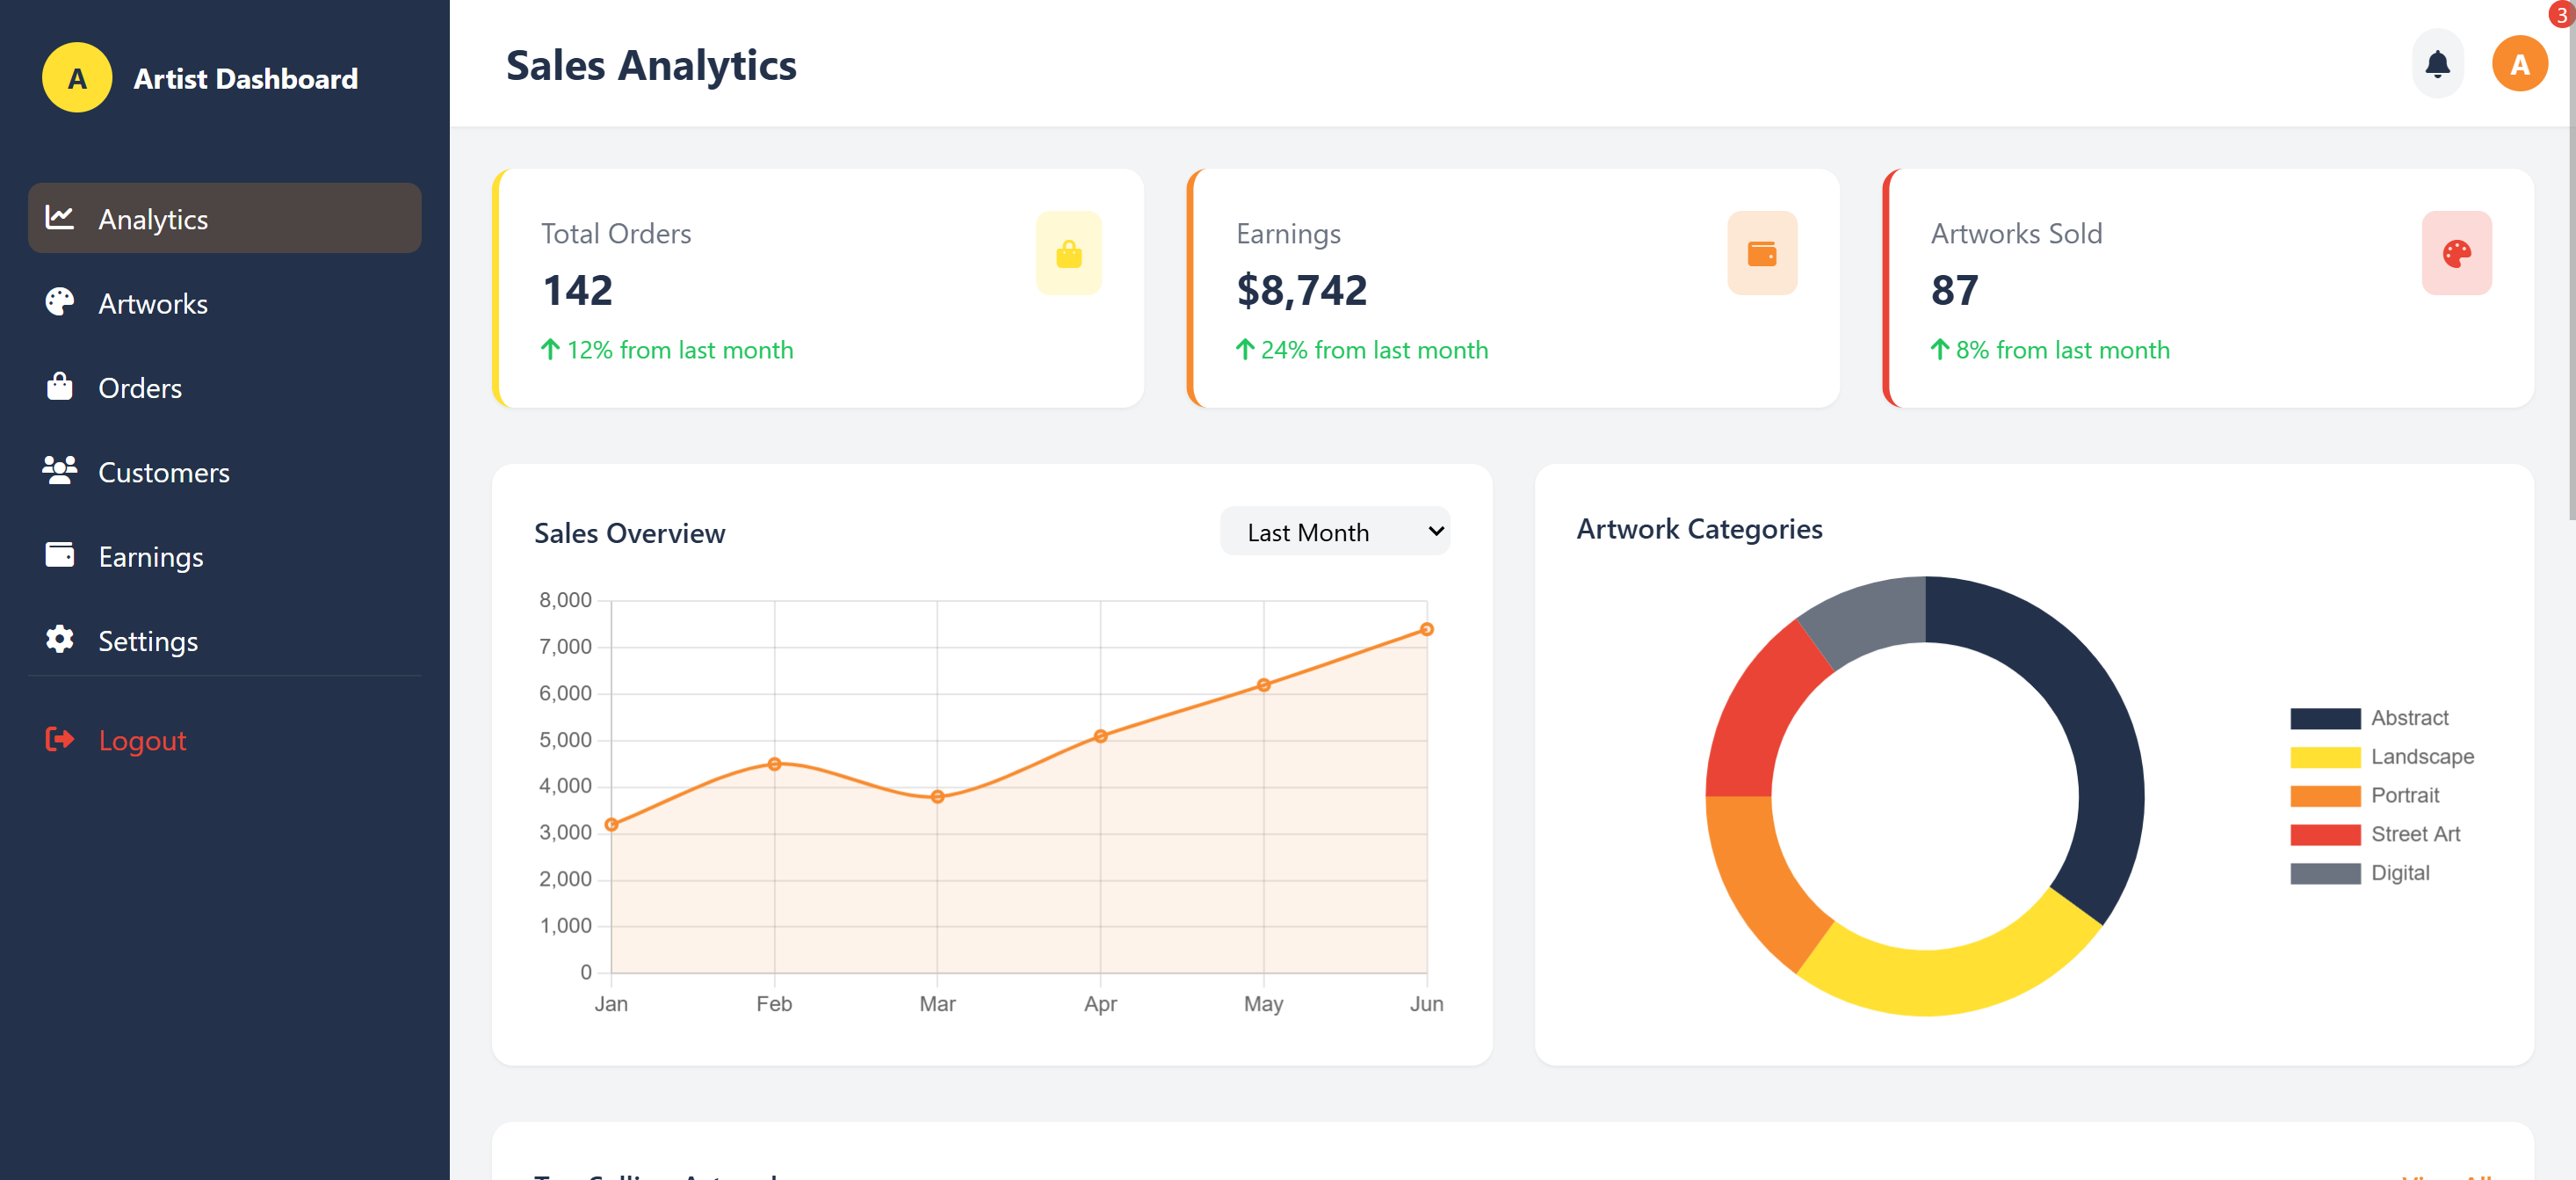Click the Artworks Sold palette icon
The image size is (2576, 1180).
[x=2456, y=254]
